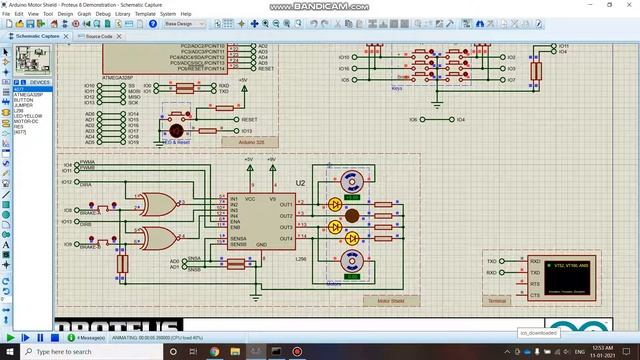The image size is (640, 360).
Task: Play the simulation with the green button
Action: tap(10, 338)
